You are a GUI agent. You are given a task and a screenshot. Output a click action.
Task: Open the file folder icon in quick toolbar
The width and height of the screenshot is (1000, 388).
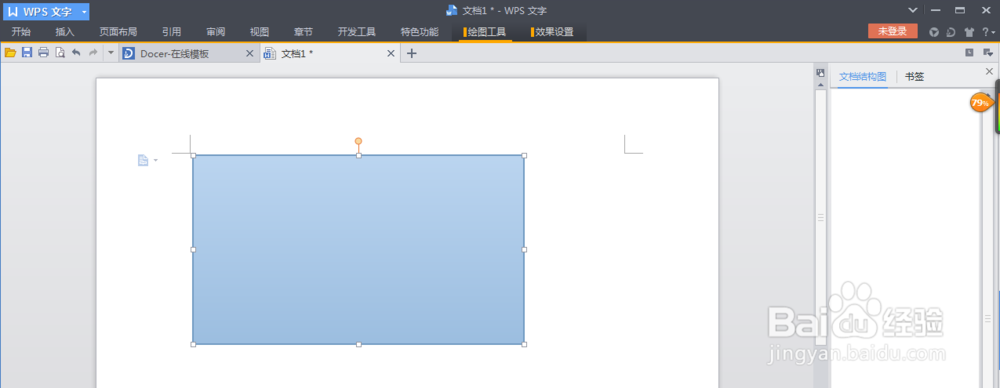click(x=10, y=53)
